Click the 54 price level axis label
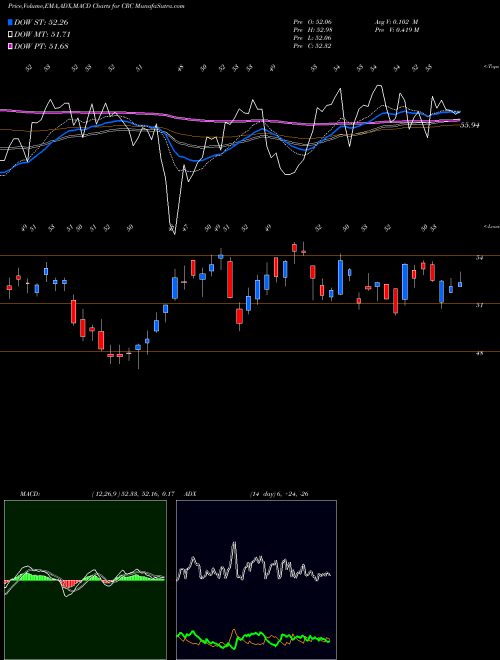500x660 pixels. pyautogui.click(x=479, y=258)
